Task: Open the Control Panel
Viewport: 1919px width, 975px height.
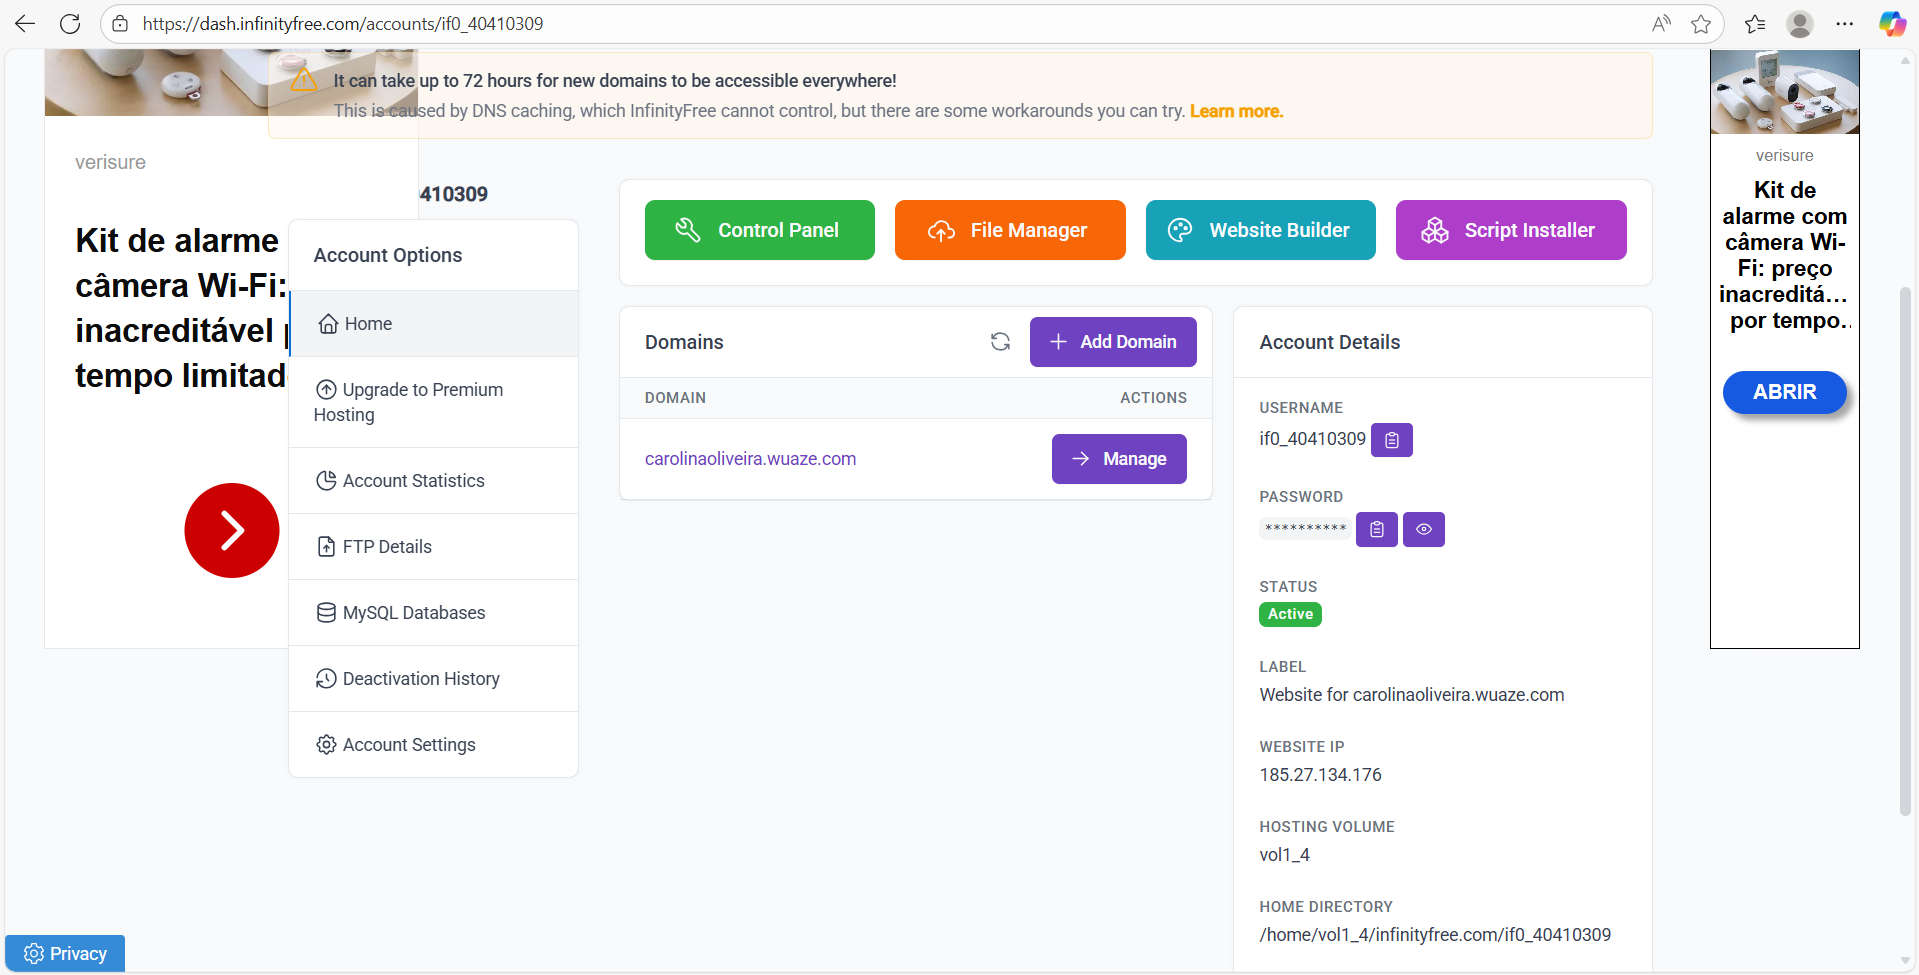Action: point(759,230)
